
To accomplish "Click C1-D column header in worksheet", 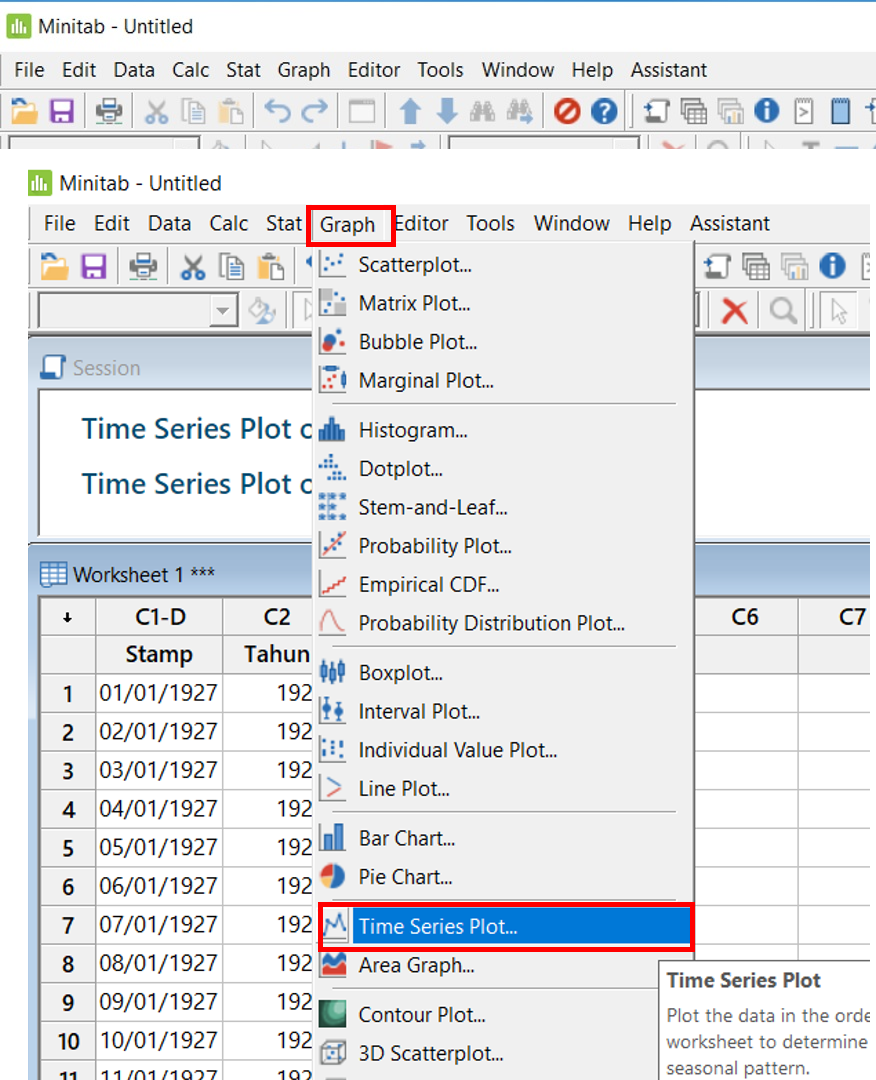I will pyautogui.click(x=160, y=617).
